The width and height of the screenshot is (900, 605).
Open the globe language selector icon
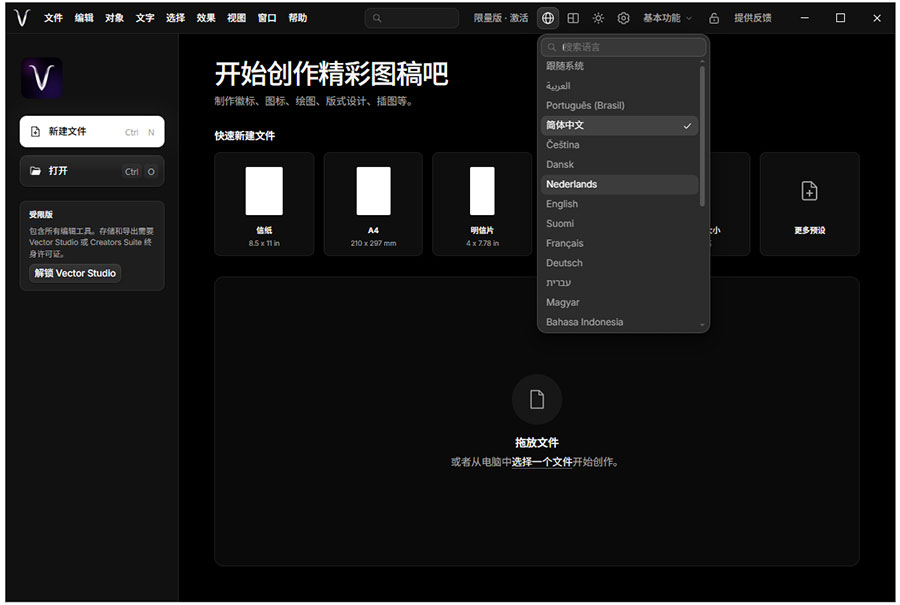pos(548,18)
